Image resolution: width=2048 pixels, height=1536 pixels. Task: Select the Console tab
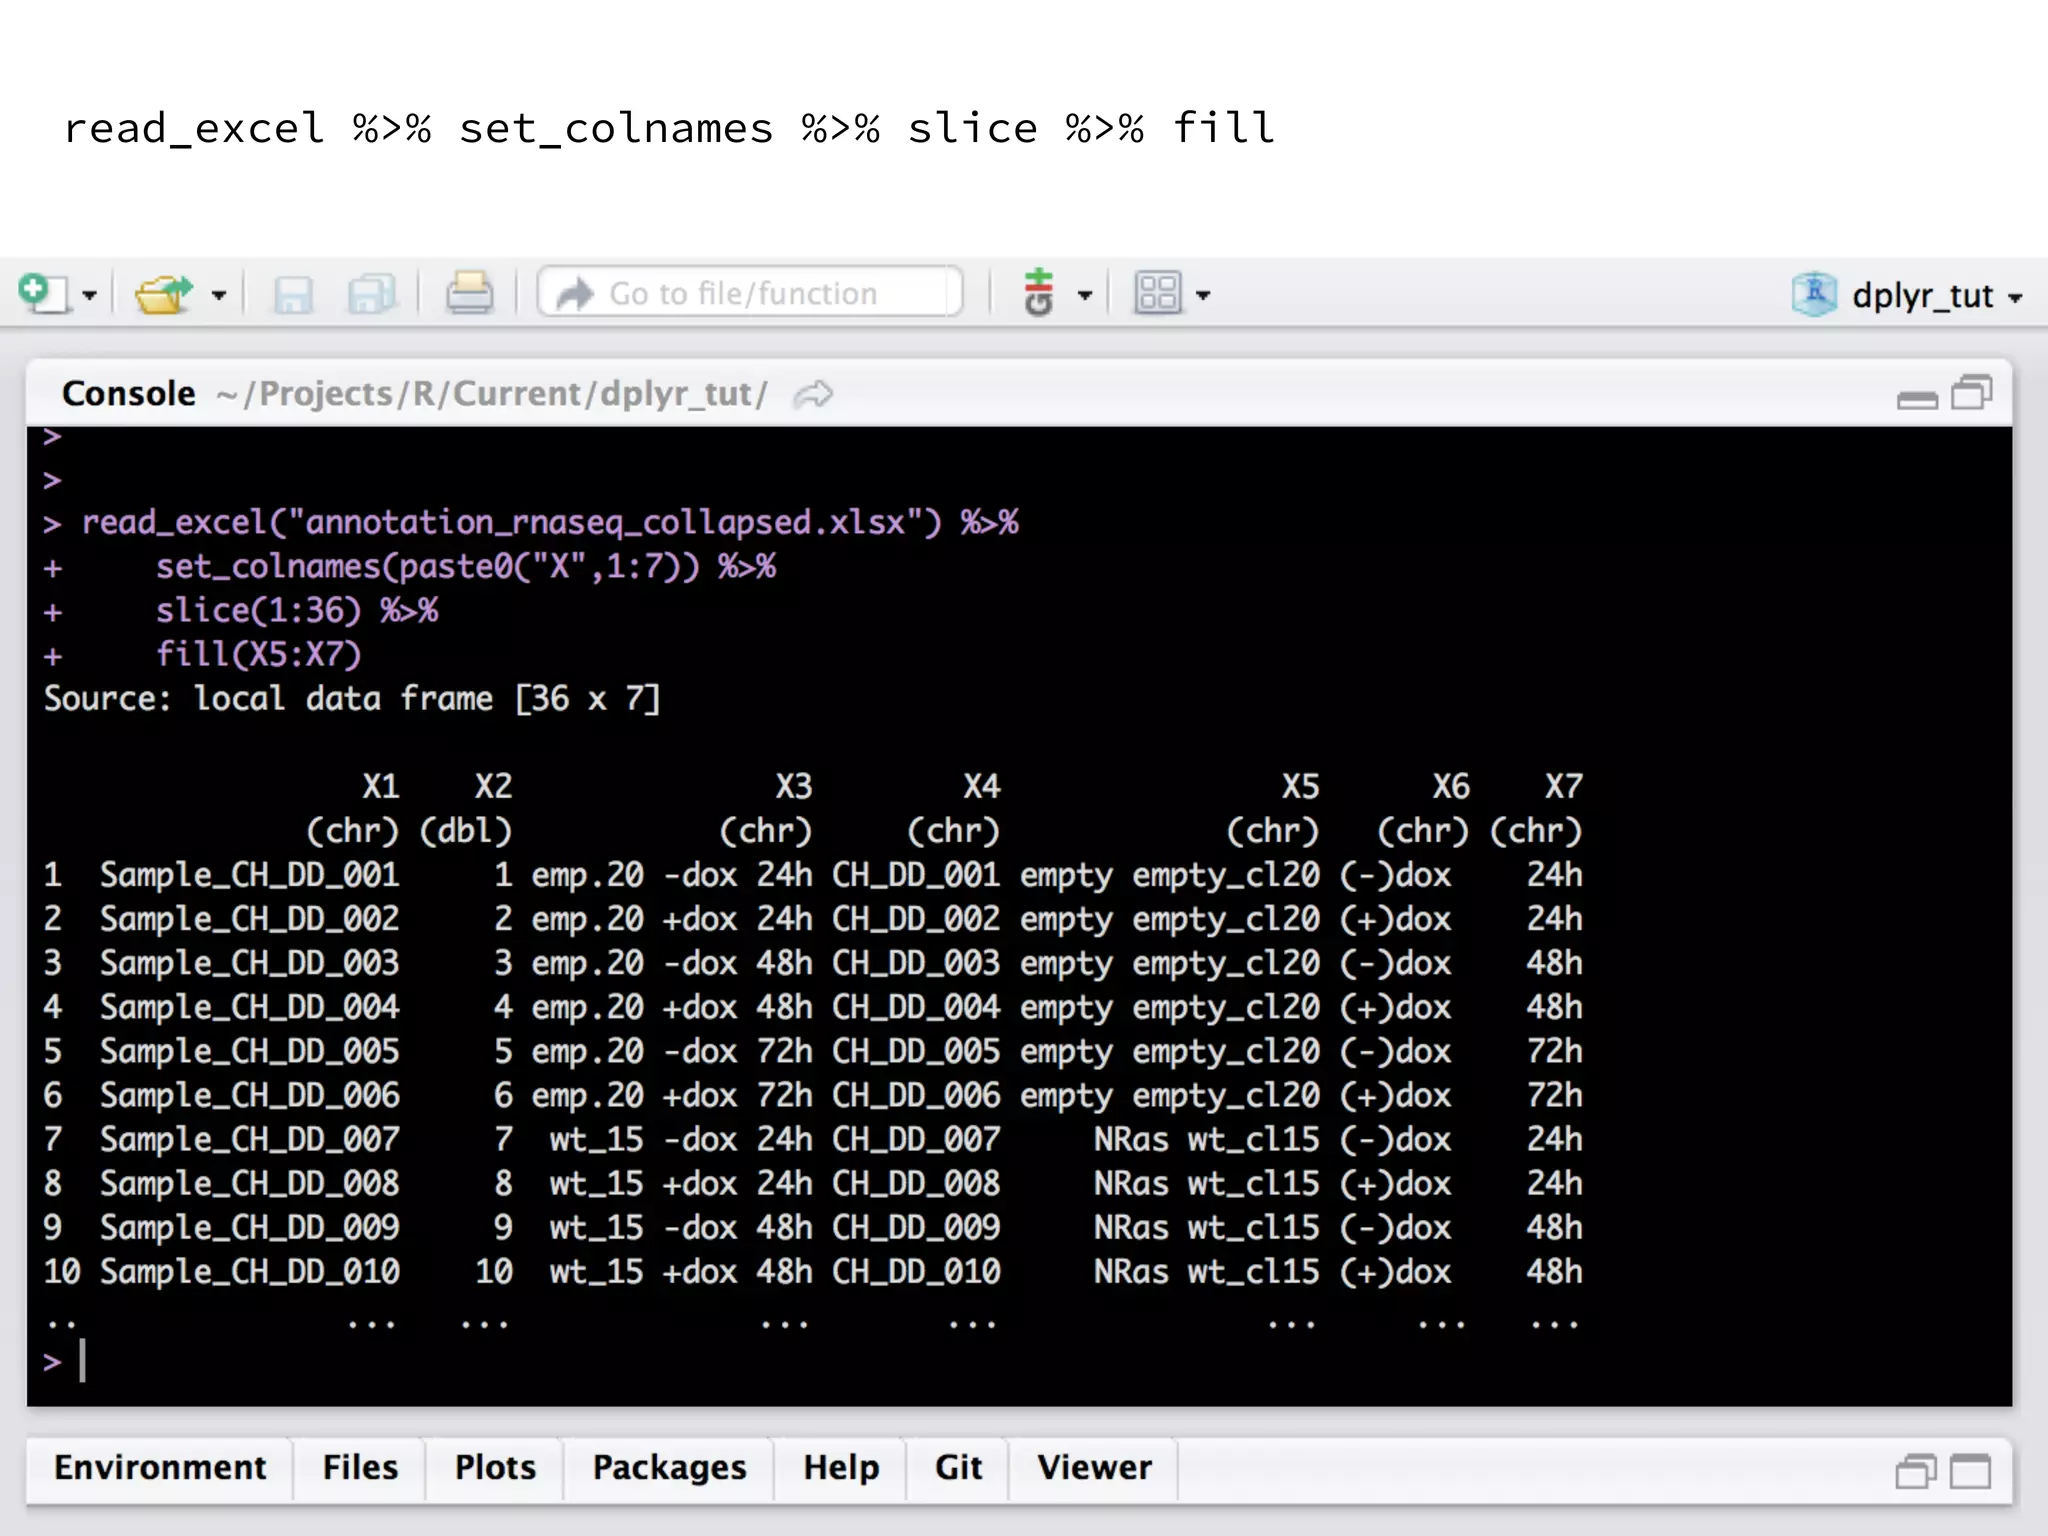point(129,394)
